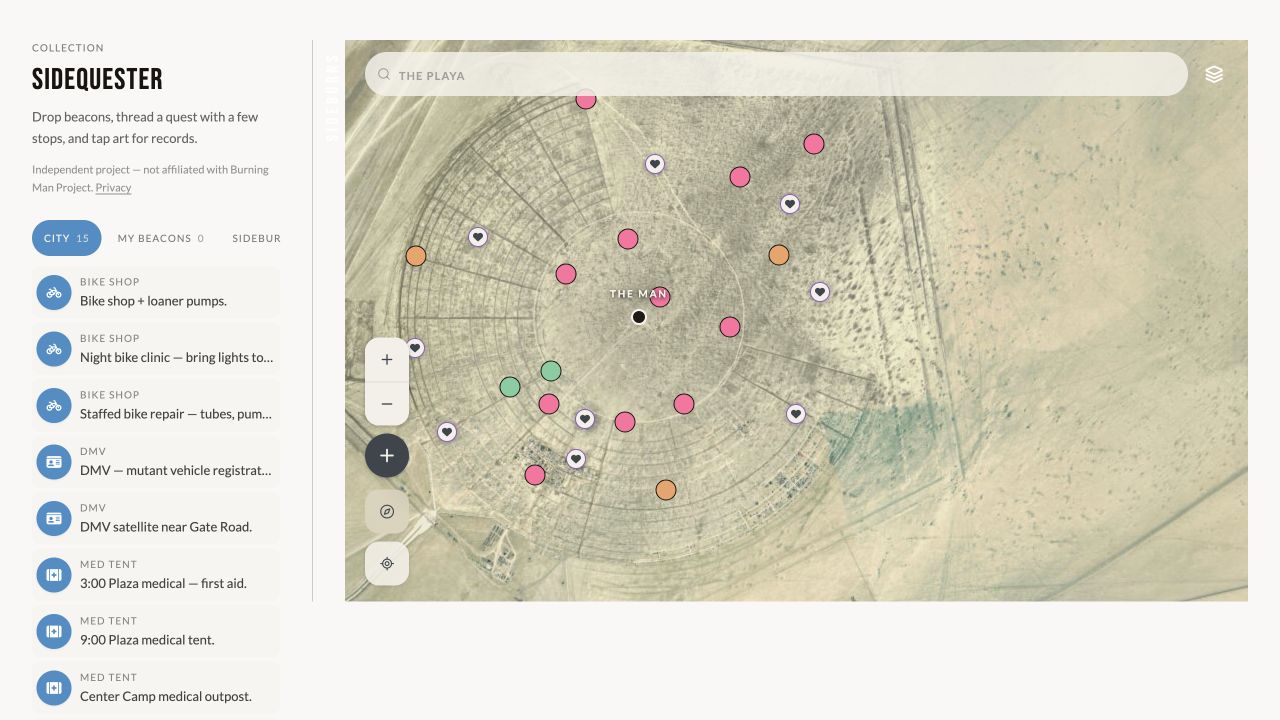Open Night bike clinic list entry
Image resolution: width=1280 pixels, height=720 pixels.
pyautogui.click(x=156, y=349)
